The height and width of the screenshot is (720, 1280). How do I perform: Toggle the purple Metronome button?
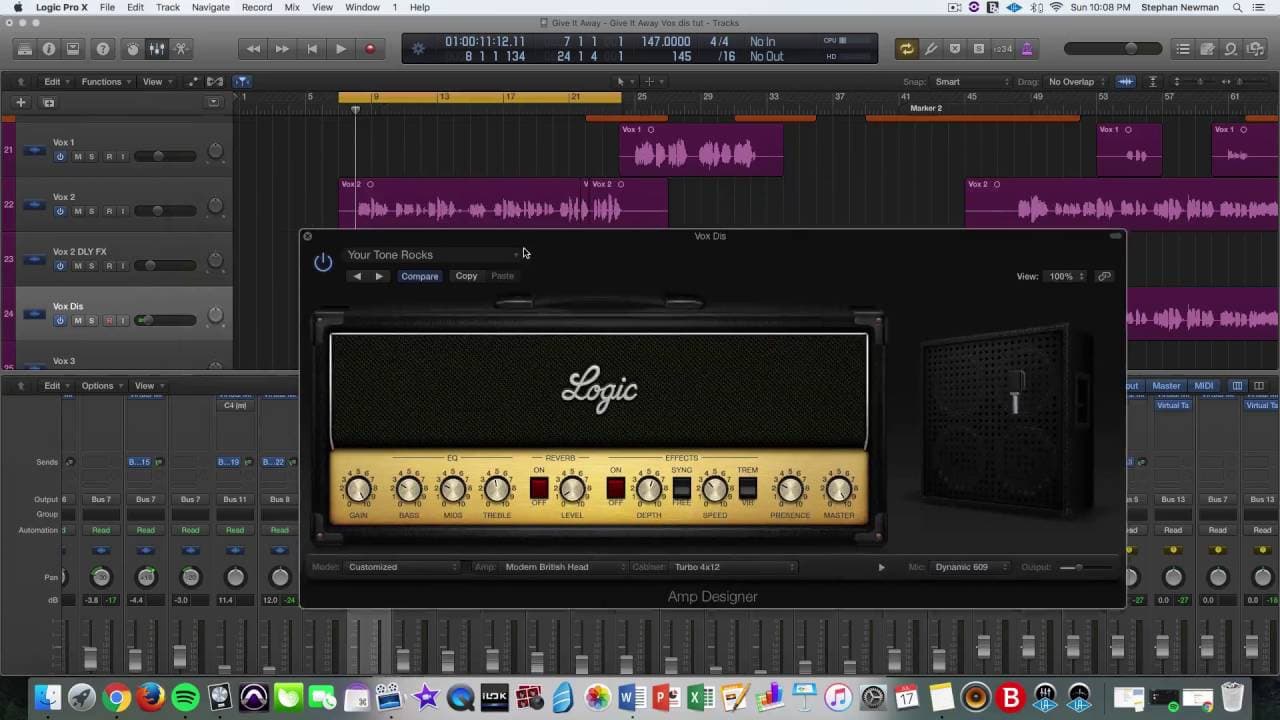[x=1027, y=48]
